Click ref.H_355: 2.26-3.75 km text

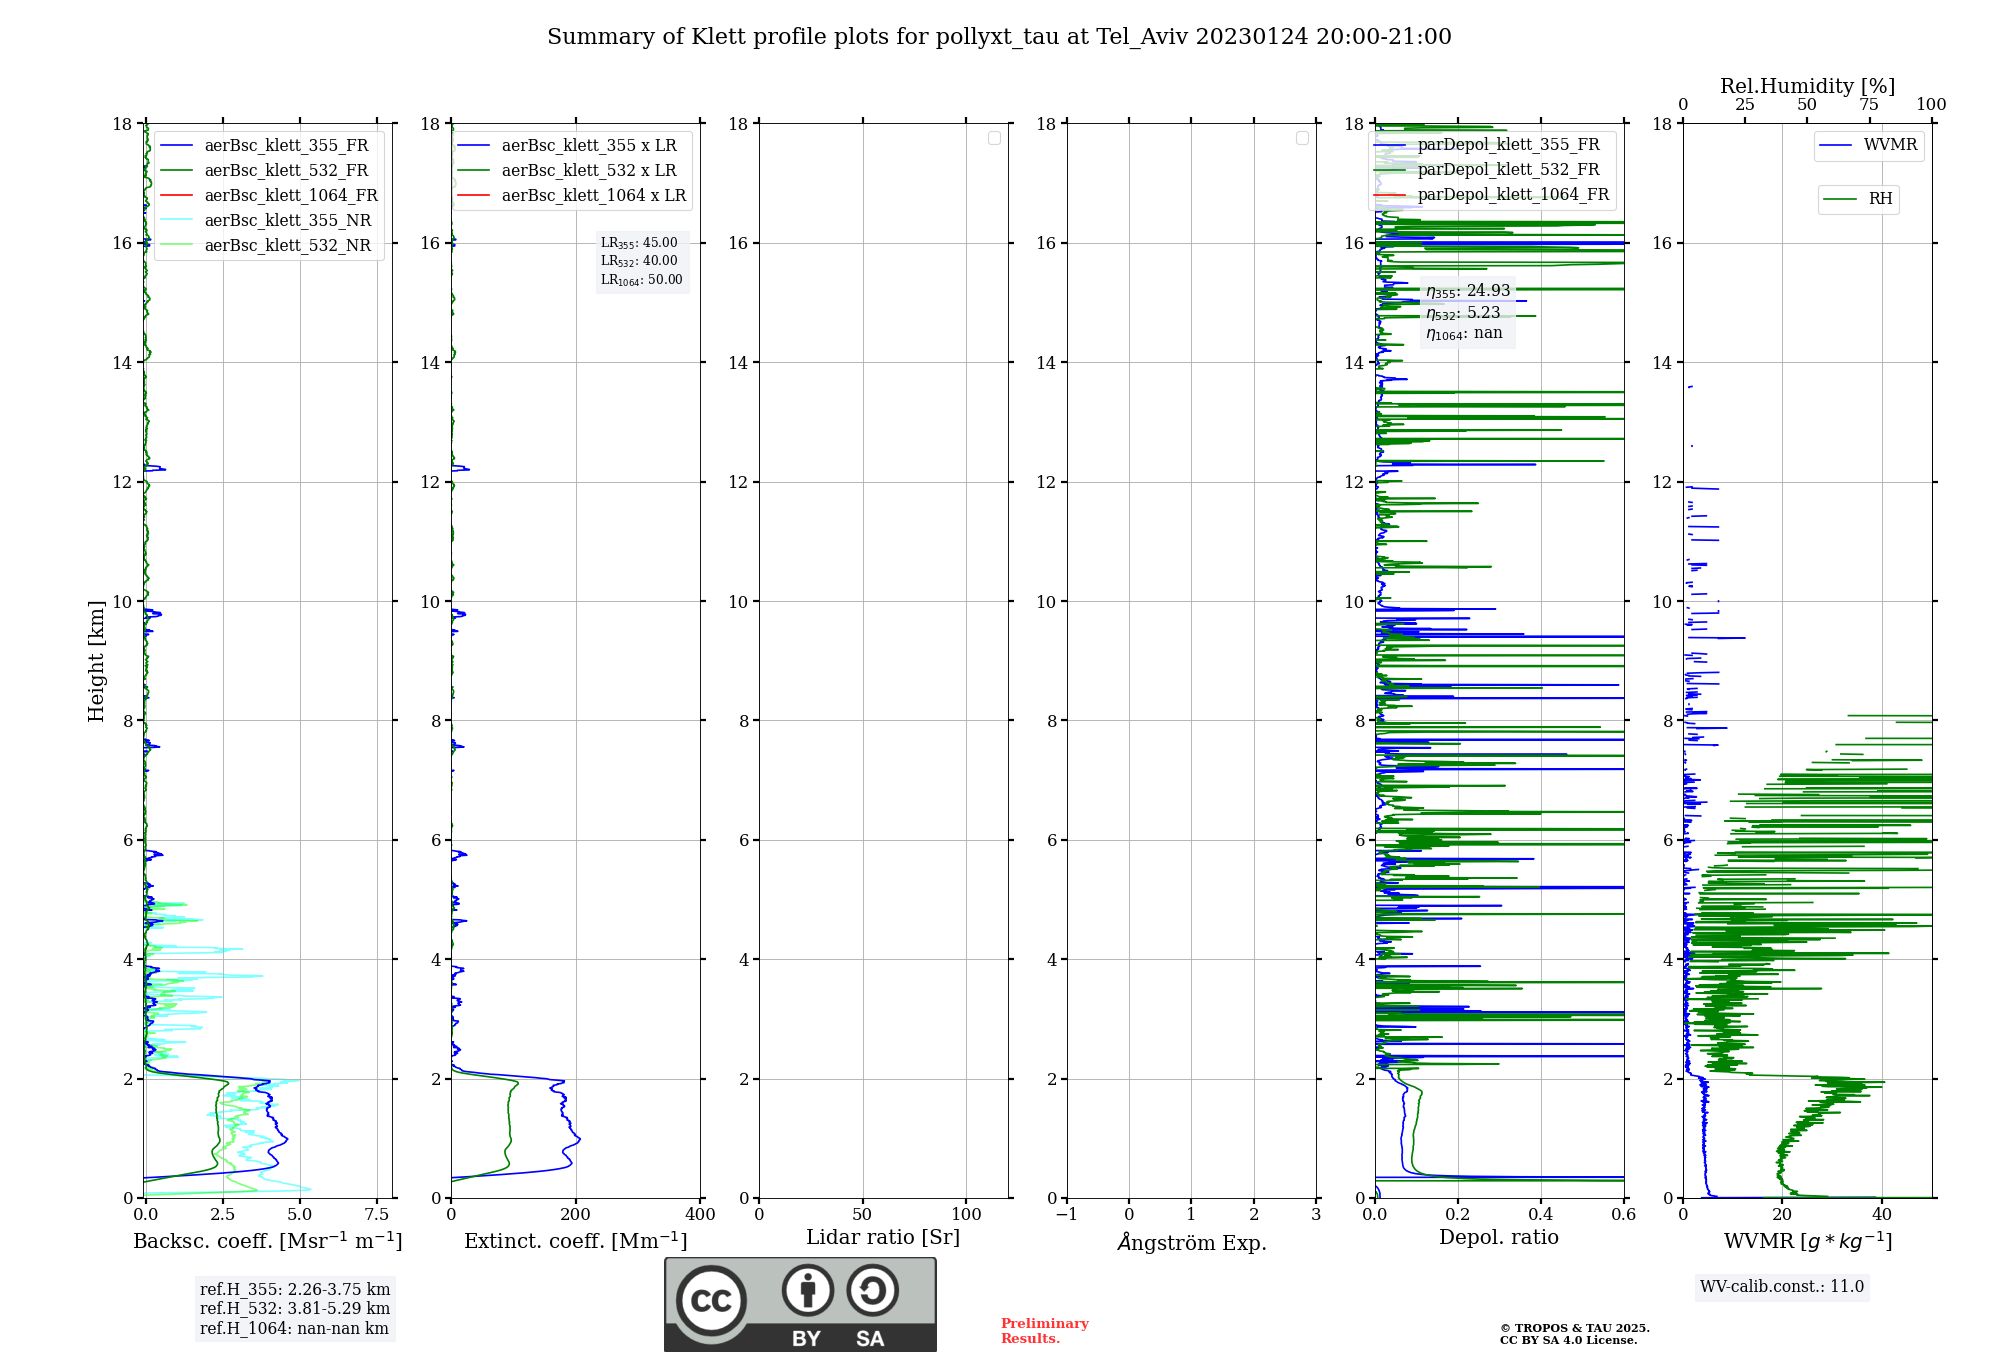295,1290
